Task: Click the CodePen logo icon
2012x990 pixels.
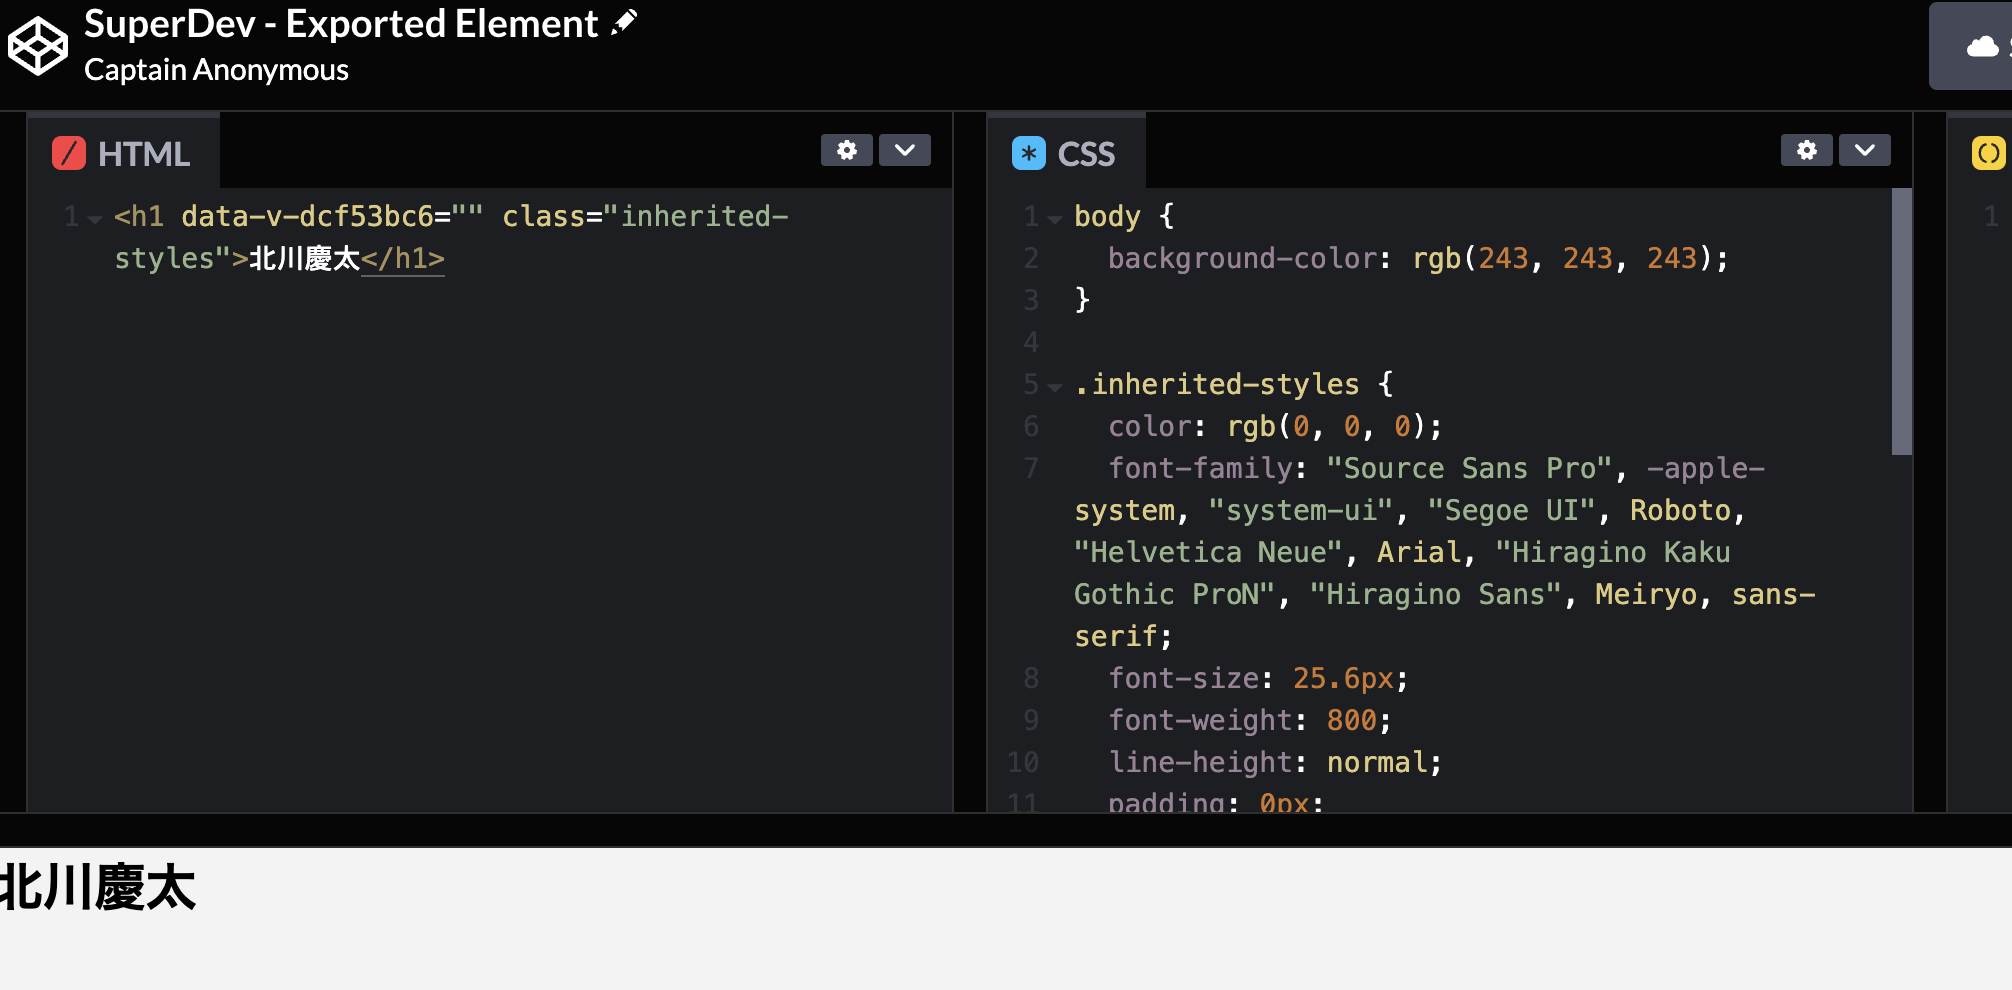Action: pos(37,46)
